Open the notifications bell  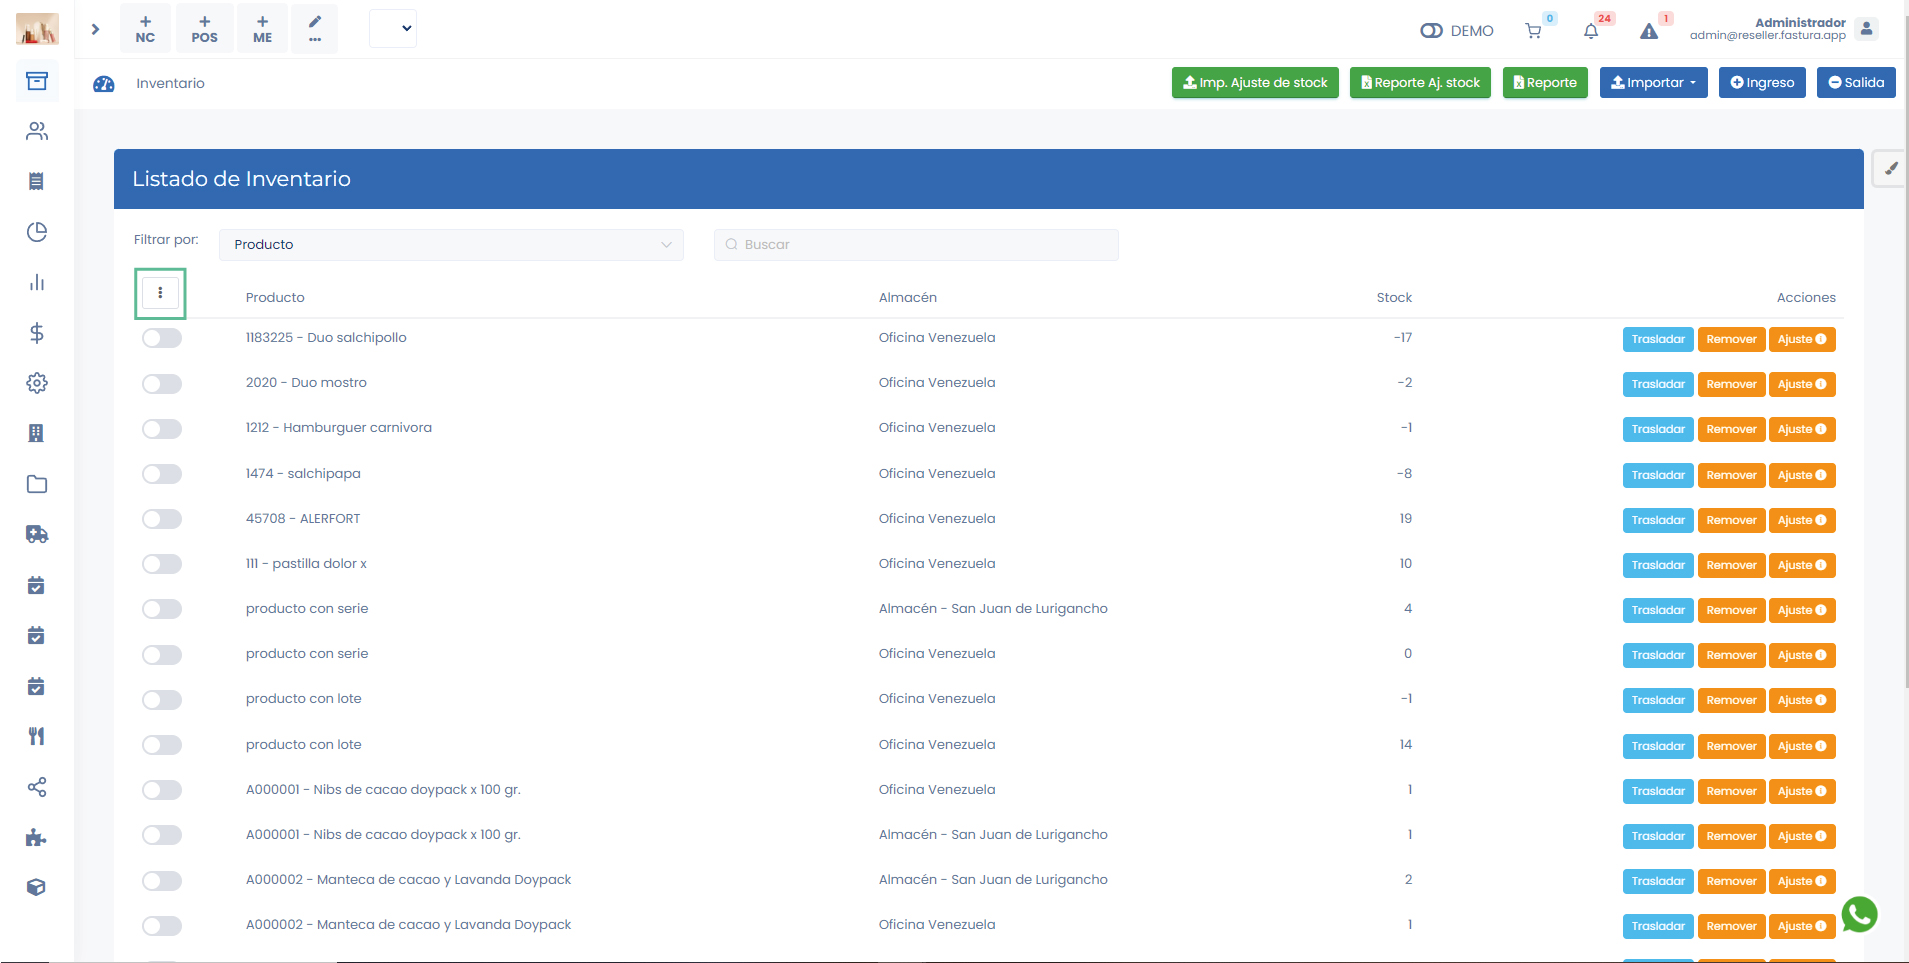click(x=1591, y=31)
